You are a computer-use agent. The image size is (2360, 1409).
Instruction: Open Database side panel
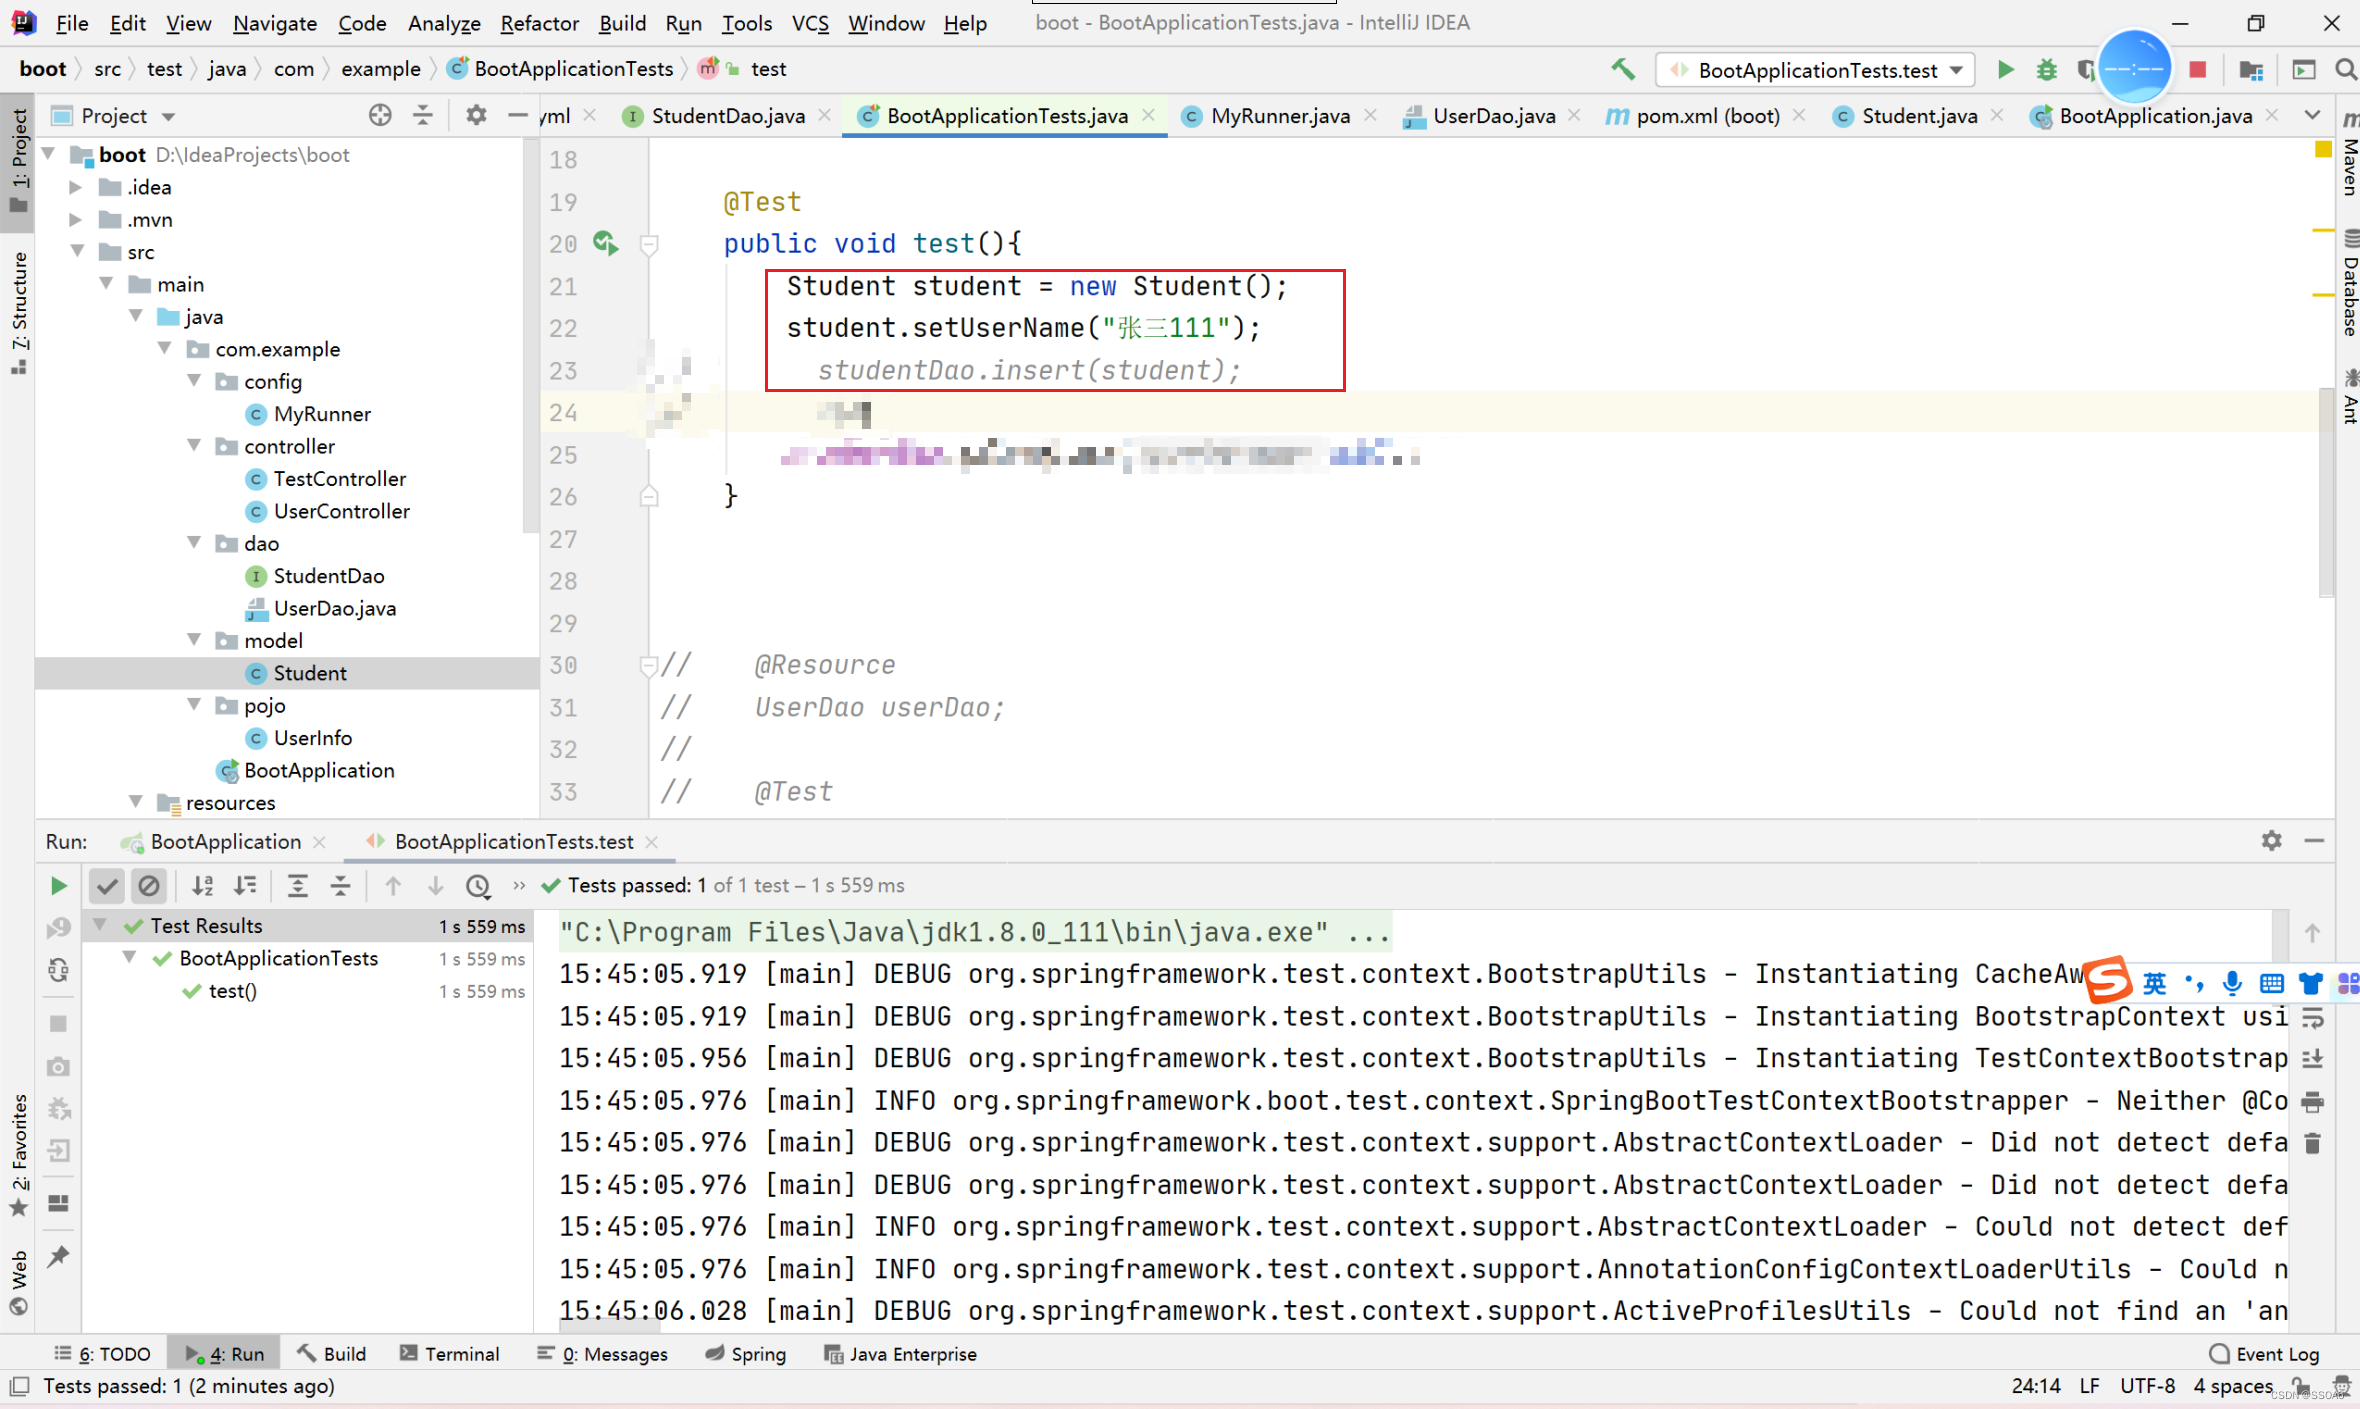(x=2349, y=284)
